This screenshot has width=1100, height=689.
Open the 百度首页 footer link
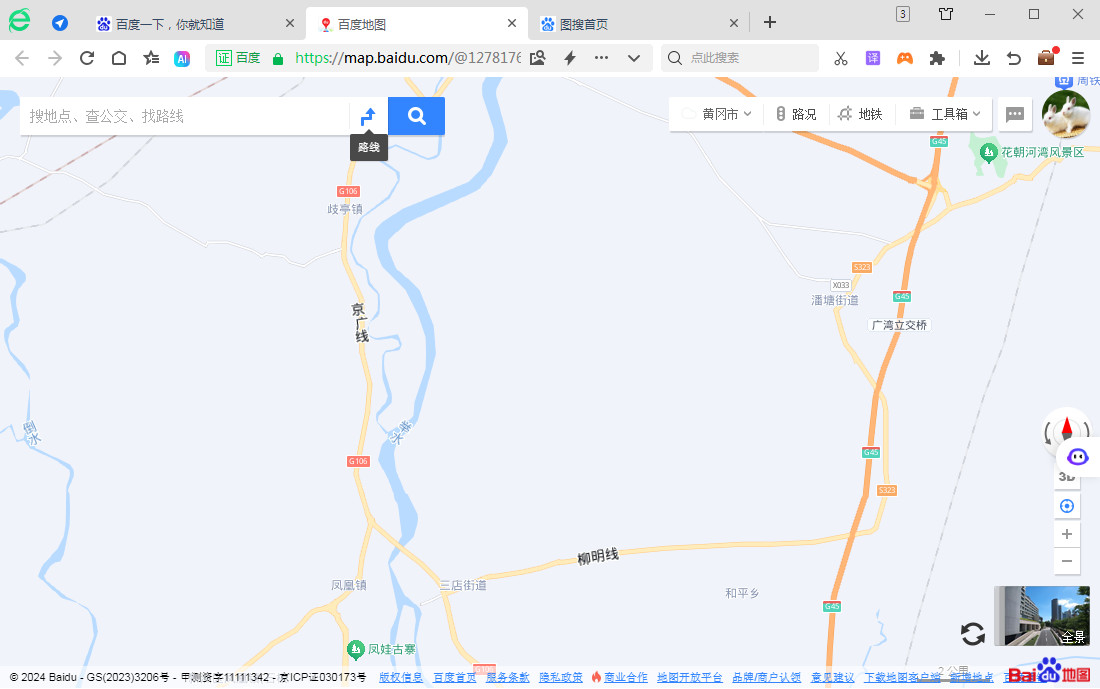pyautogui.click(x=455, y=677)
